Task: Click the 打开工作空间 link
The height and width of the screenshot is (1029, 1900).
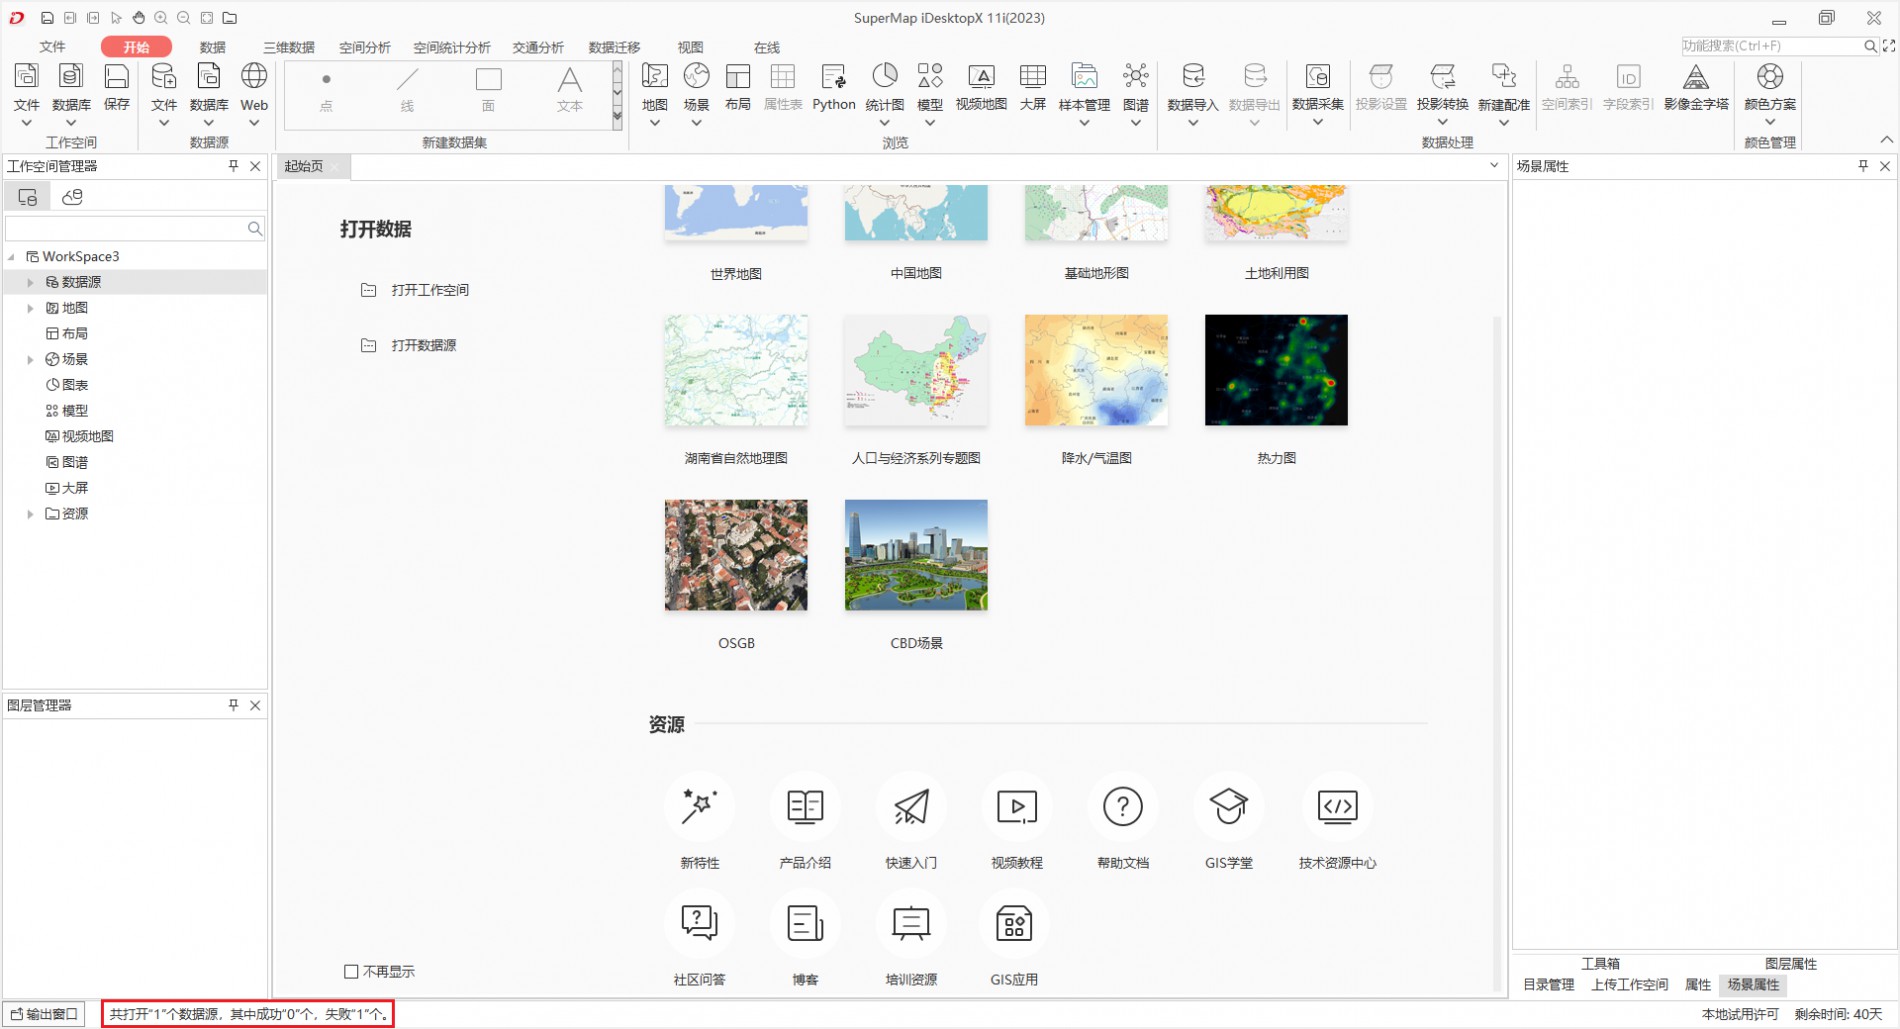Action: (x=430, y=290)
